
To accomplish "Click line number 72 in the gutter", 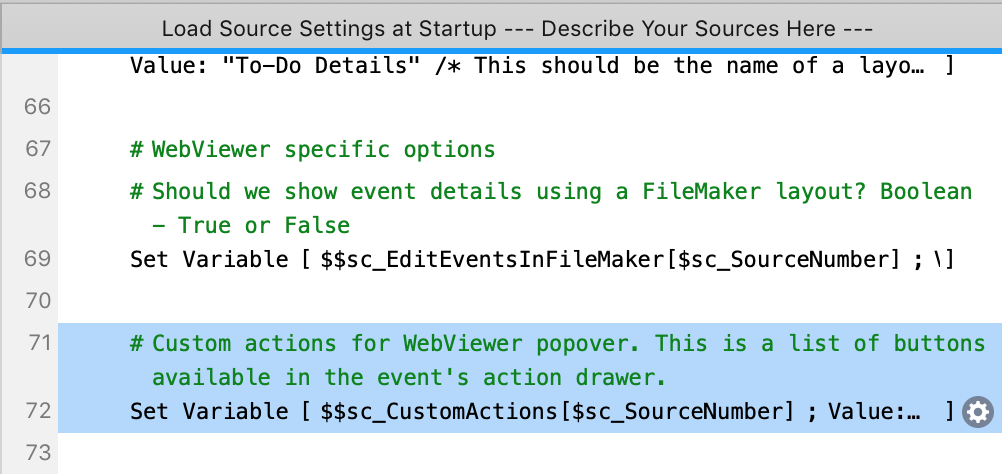I will point(37,411).
